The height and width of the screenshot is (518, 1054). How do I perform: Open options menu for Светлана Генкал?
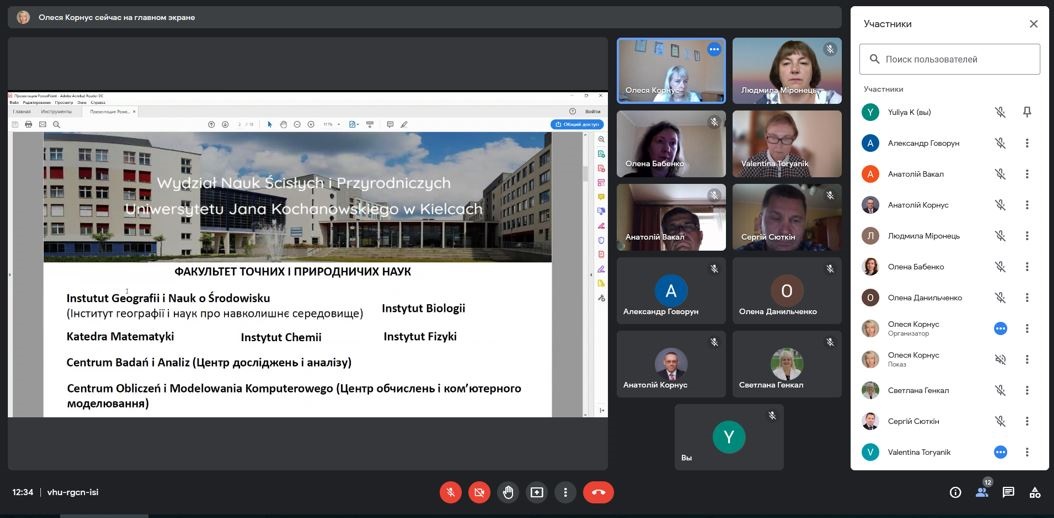pyautogui.click(x=1027, y=390)
